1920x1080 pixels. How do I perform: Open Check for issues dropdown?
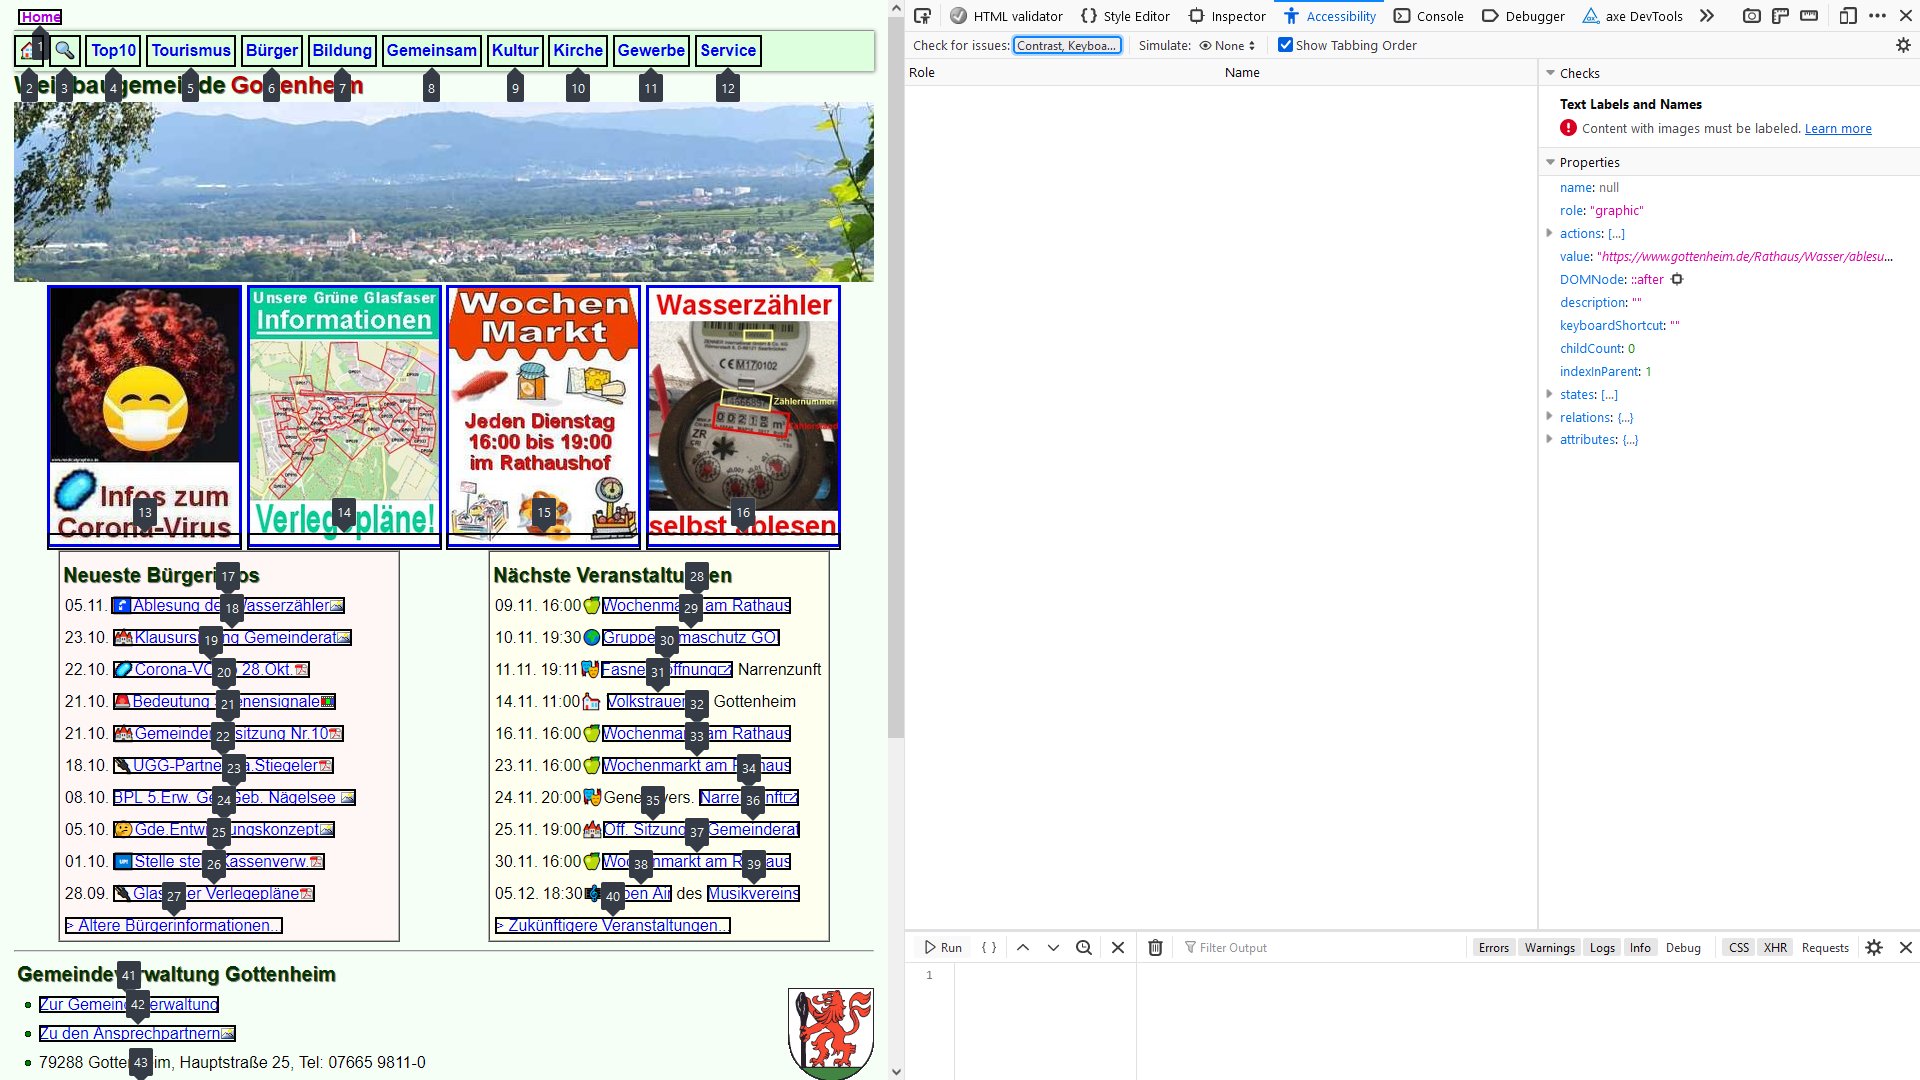click(1067, 45)
